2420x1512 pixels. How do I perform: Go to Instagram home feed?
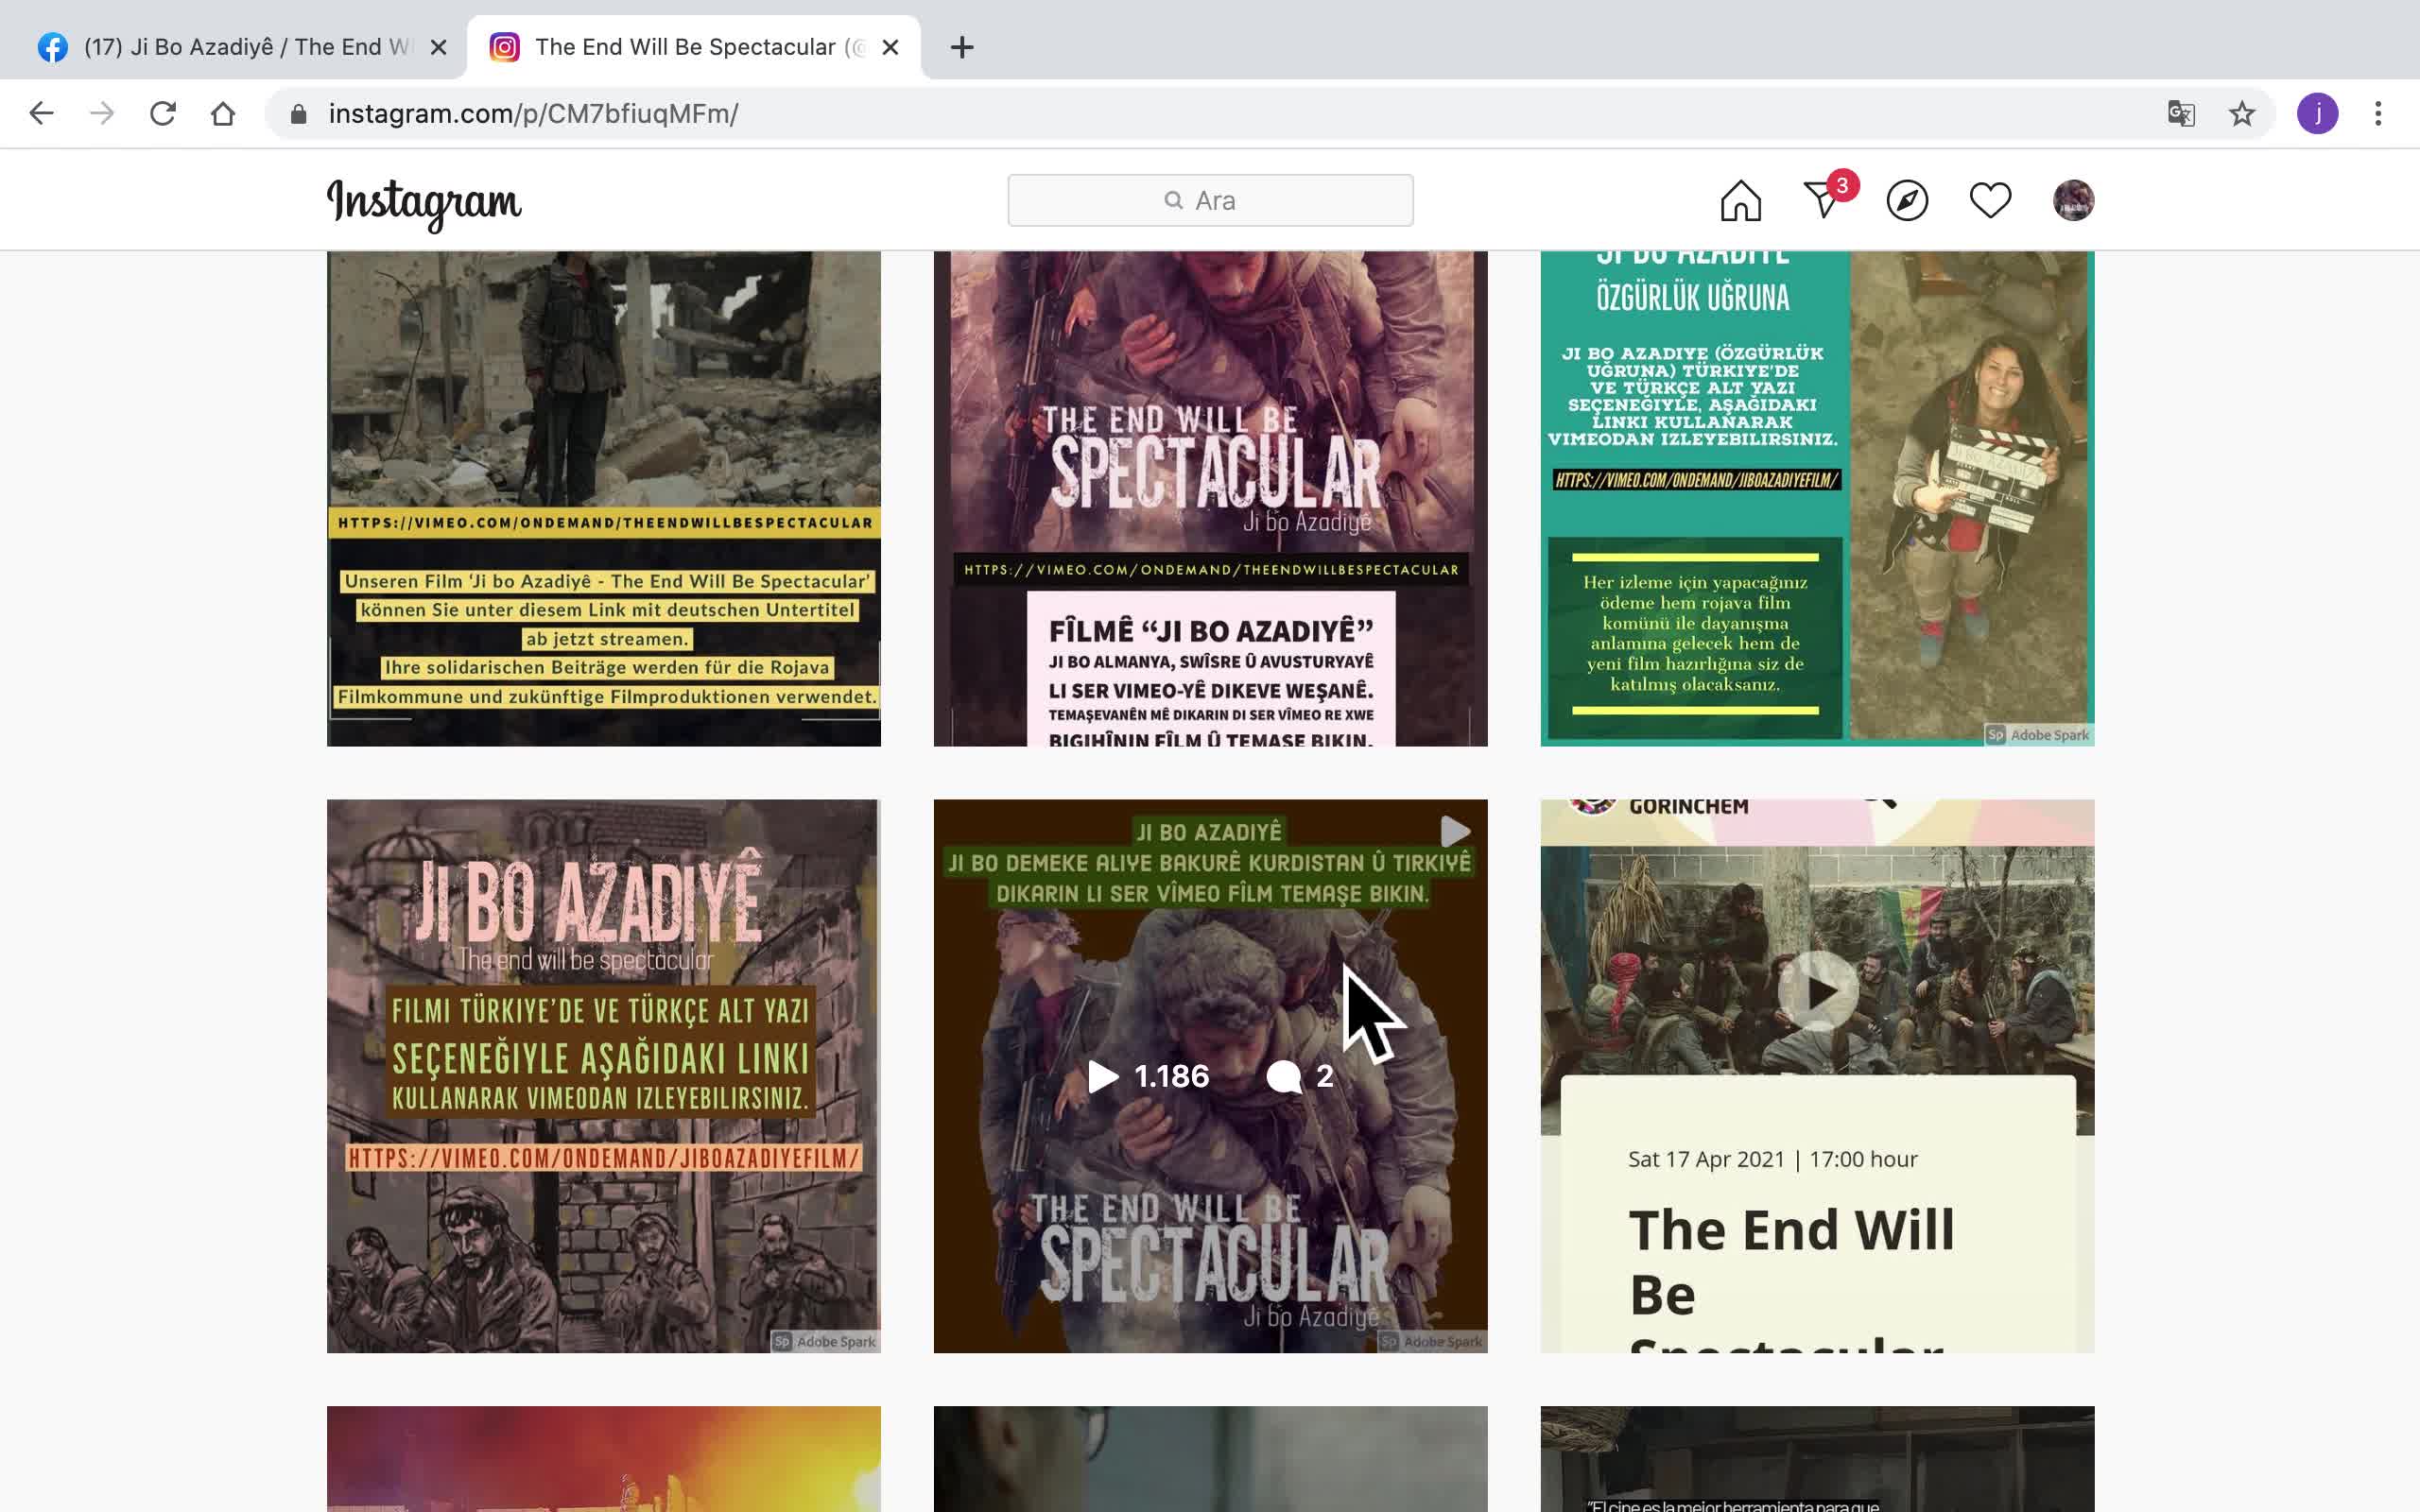pos(1740,200)
